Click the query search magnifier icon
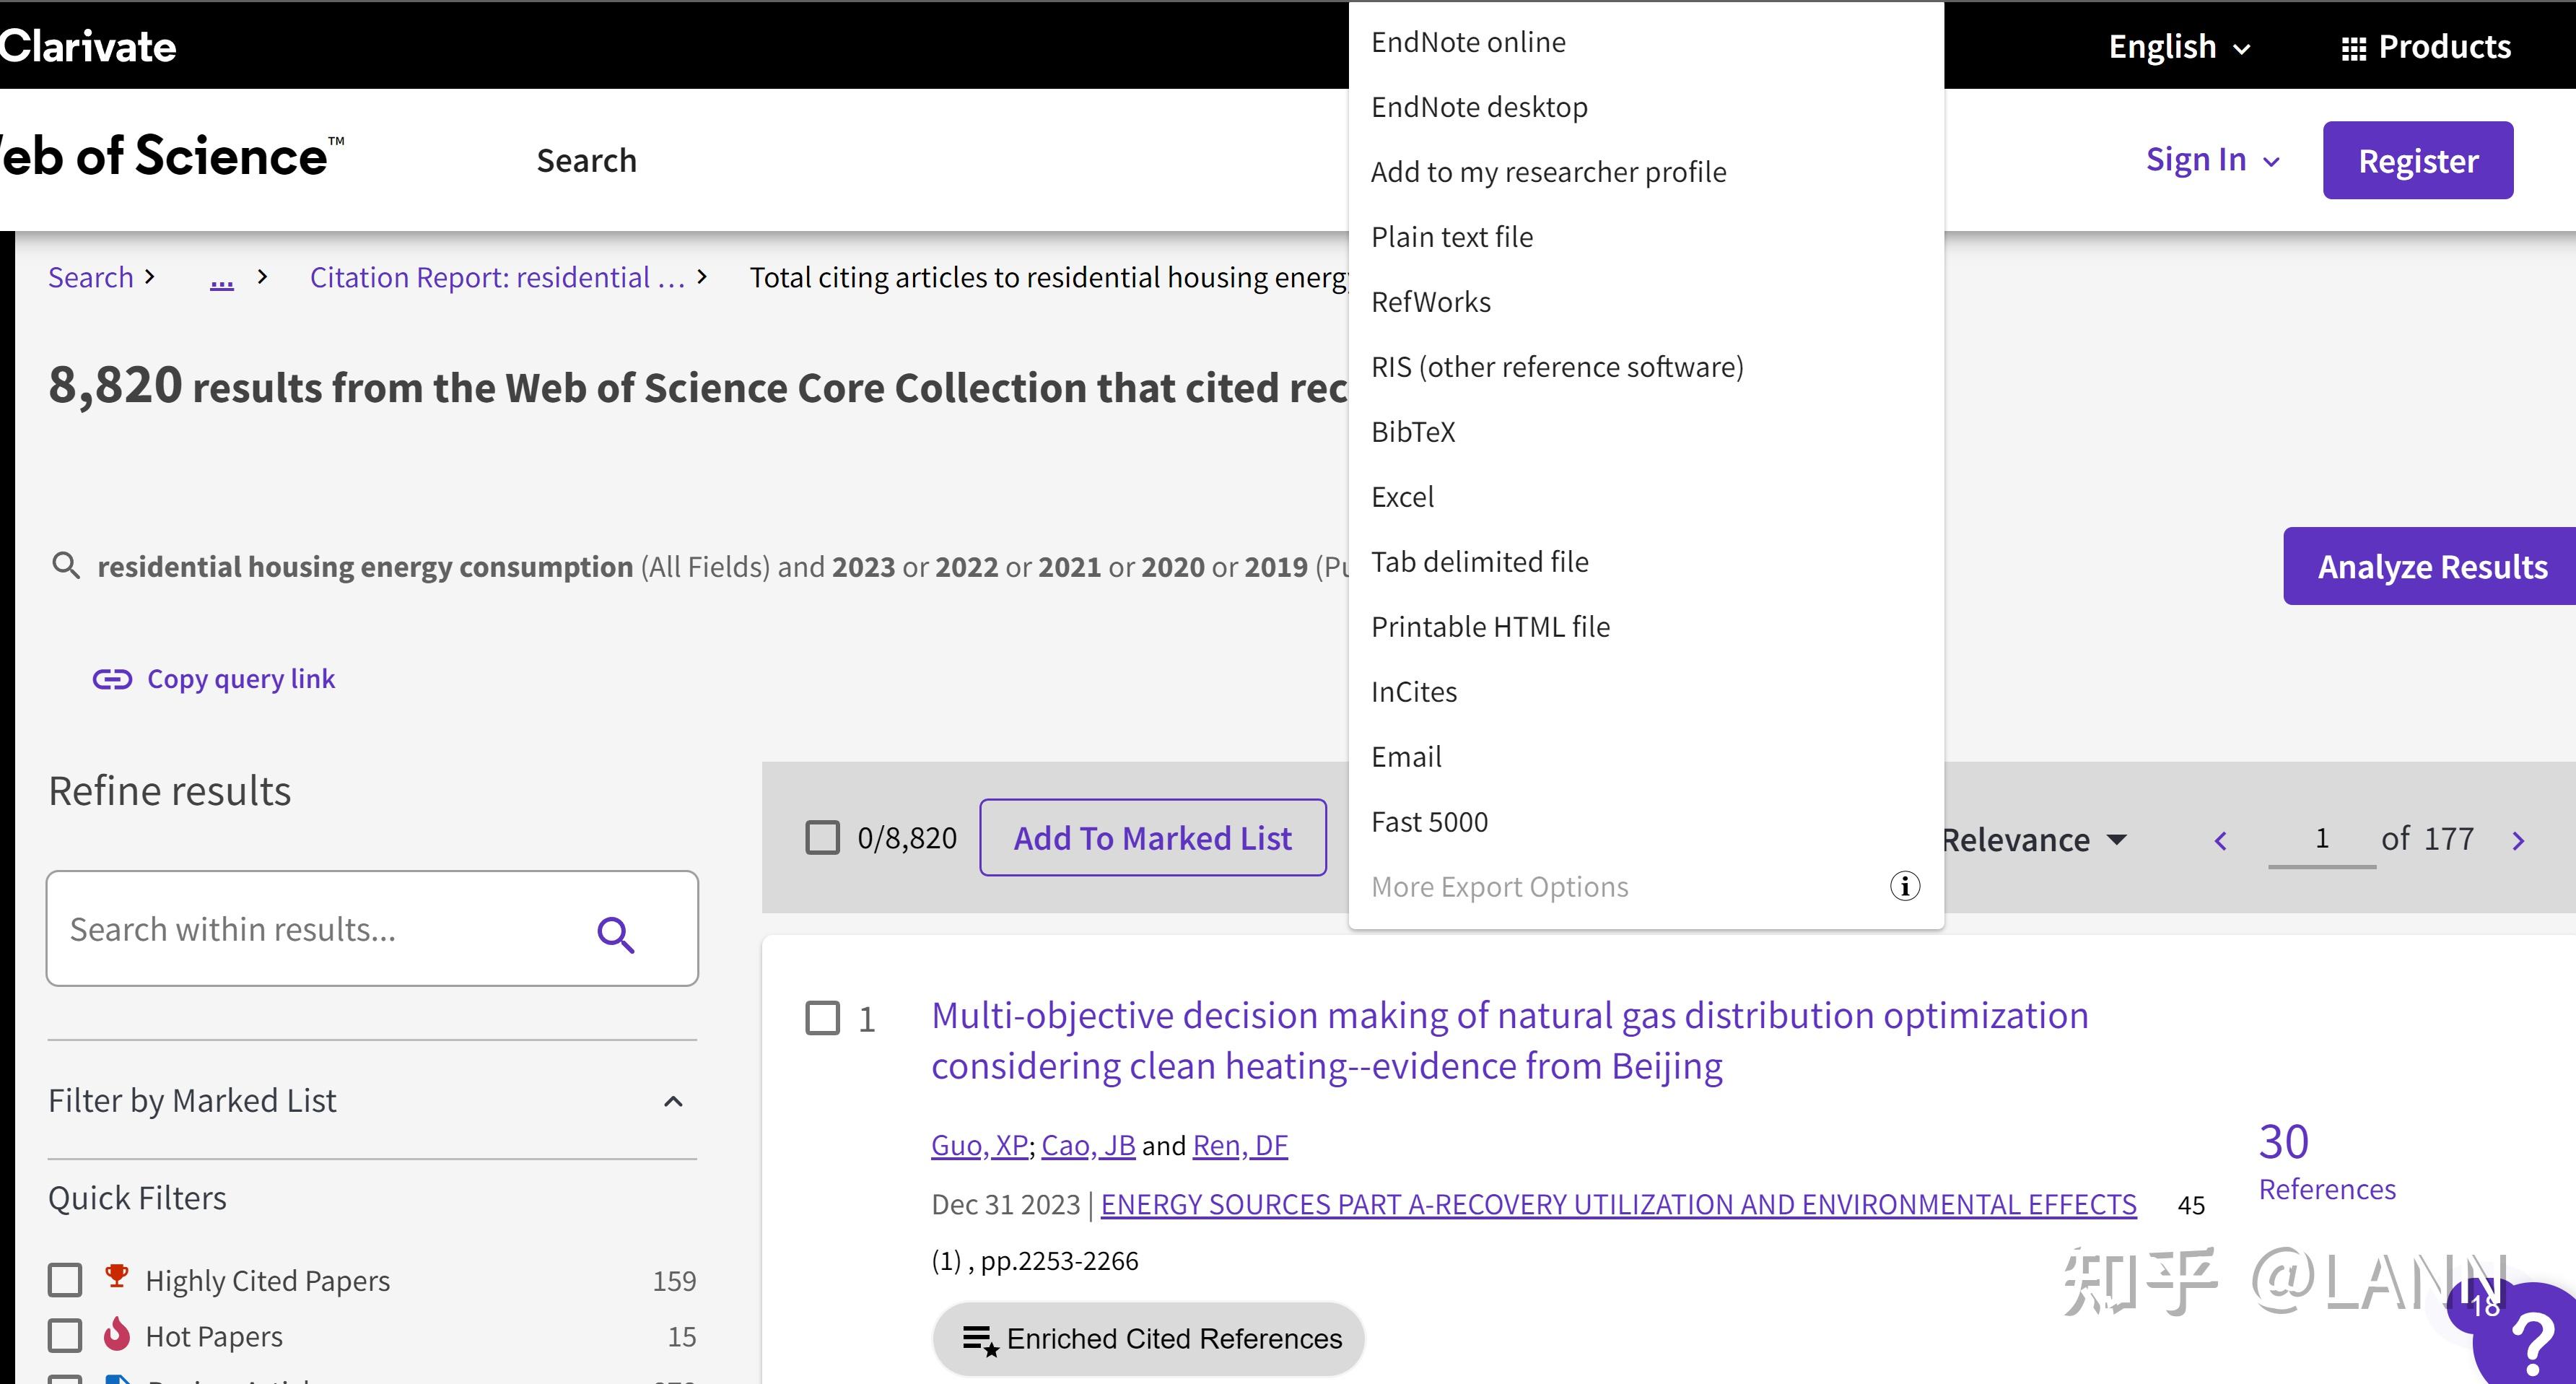Viewport: 2576px width, 1384px height. click(66, 566)
